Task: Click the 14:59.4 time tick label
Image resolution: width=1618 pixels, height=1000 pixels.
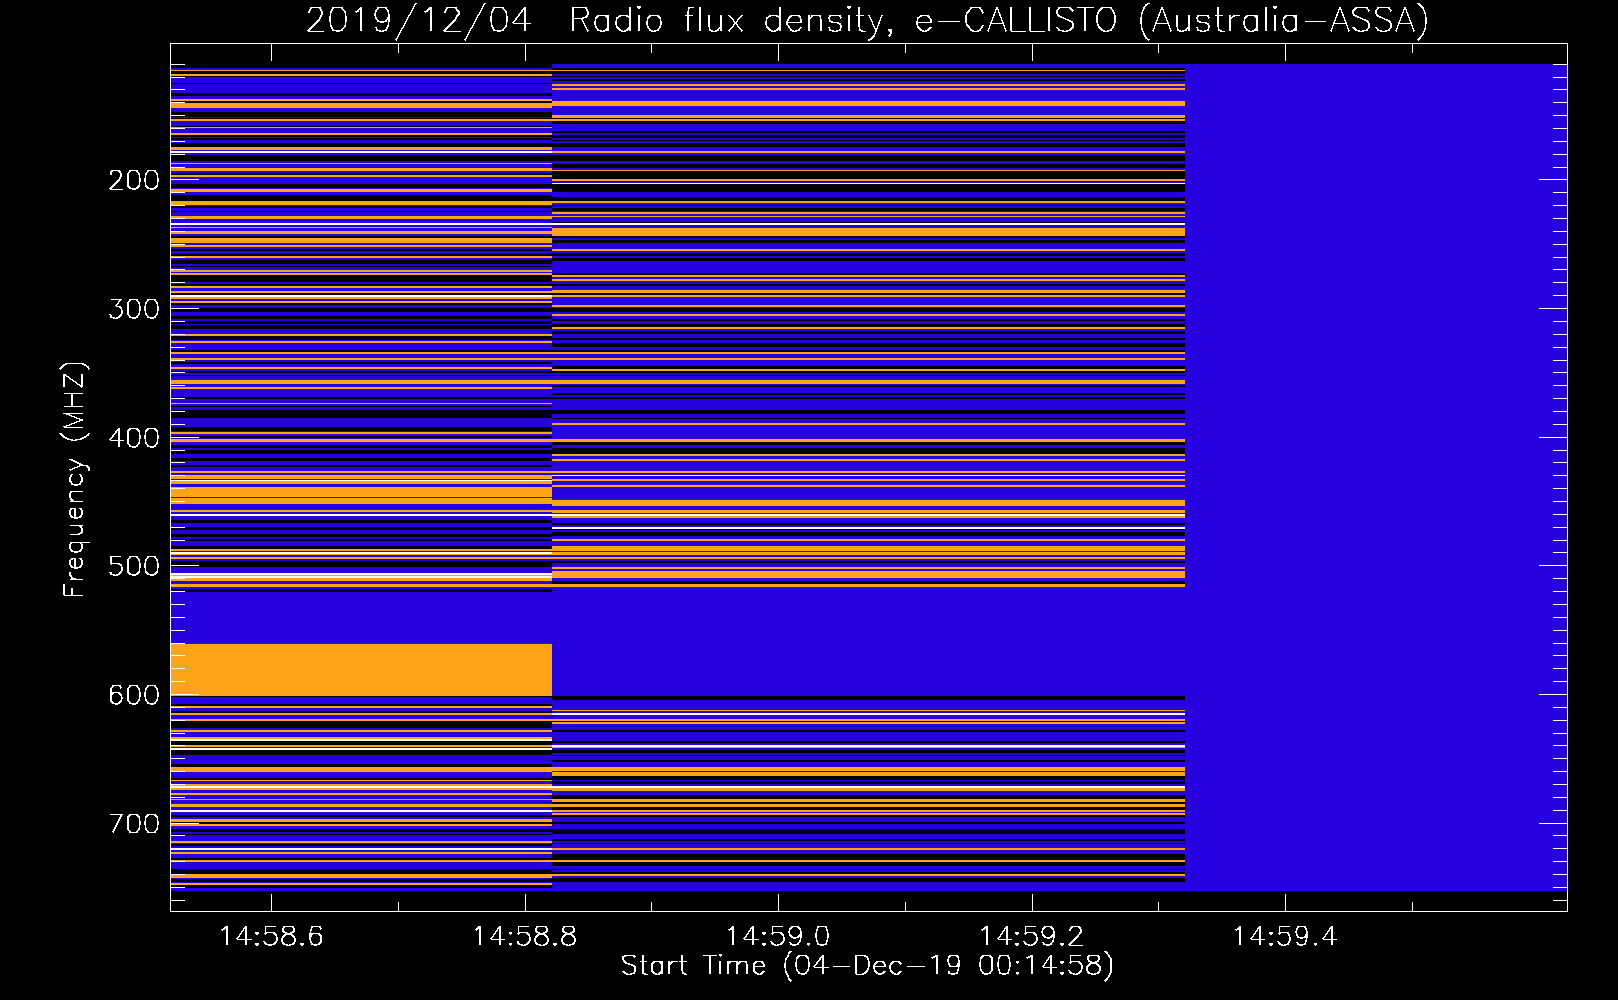Action: [1284, 937]
